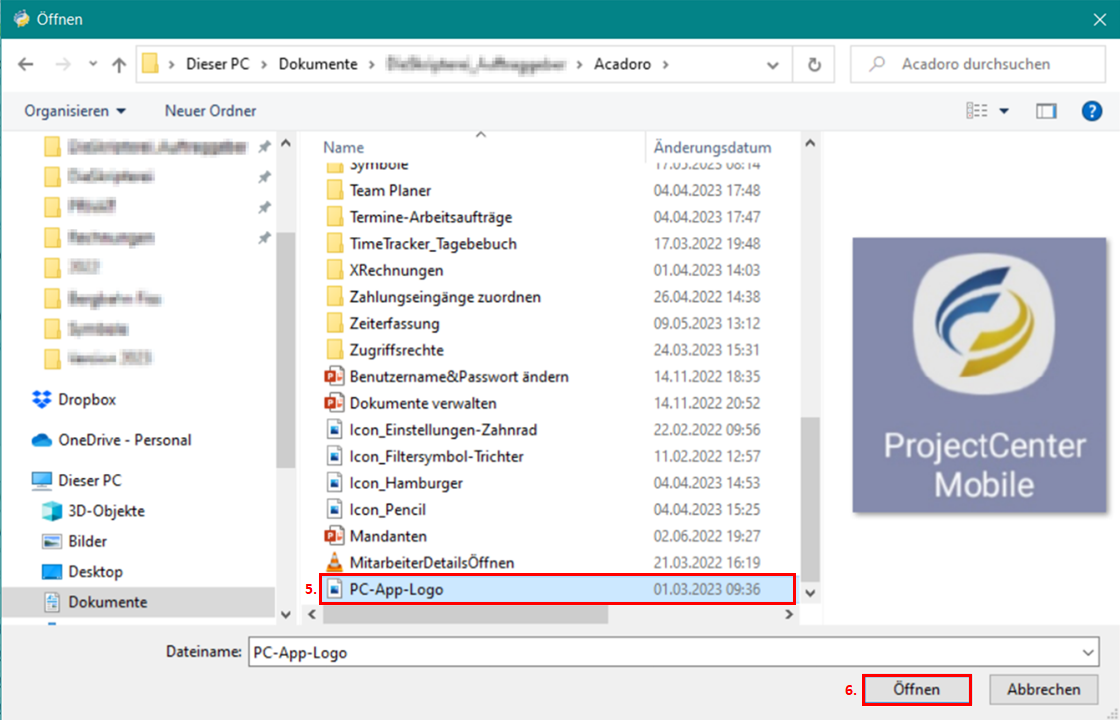The height and width of the screenshot is (720, 1120).
Task: Click the Öffnen button
Action: [916, 689]
